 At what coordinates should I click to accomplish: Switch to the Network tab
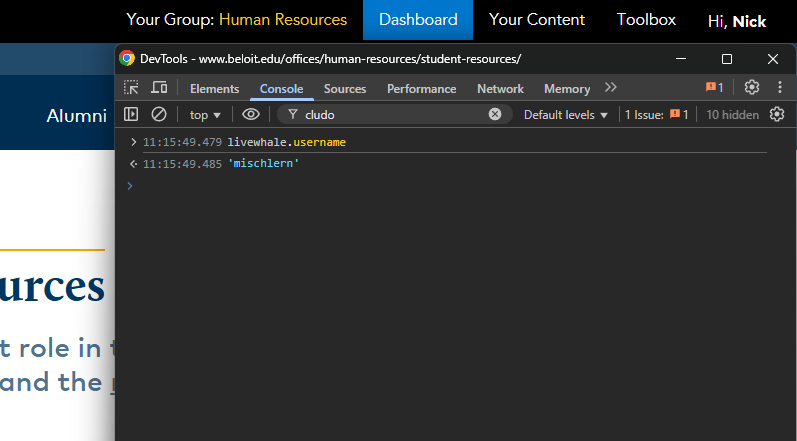(500, 89)
